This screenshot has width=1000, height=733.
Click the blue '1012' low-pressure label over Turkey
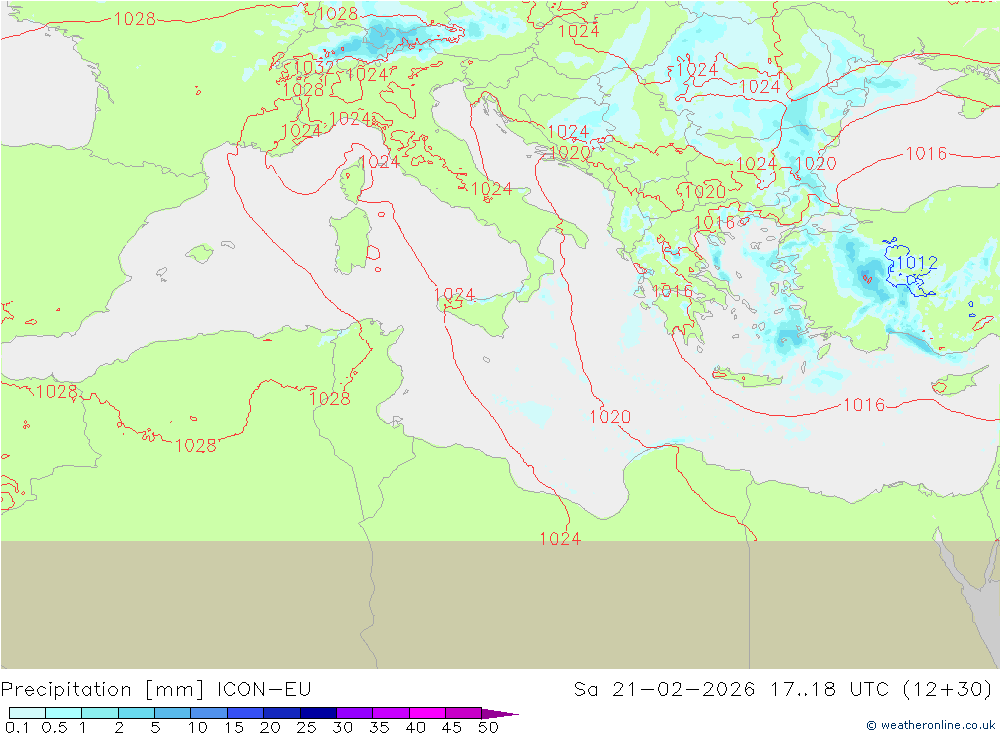point(917,263)
